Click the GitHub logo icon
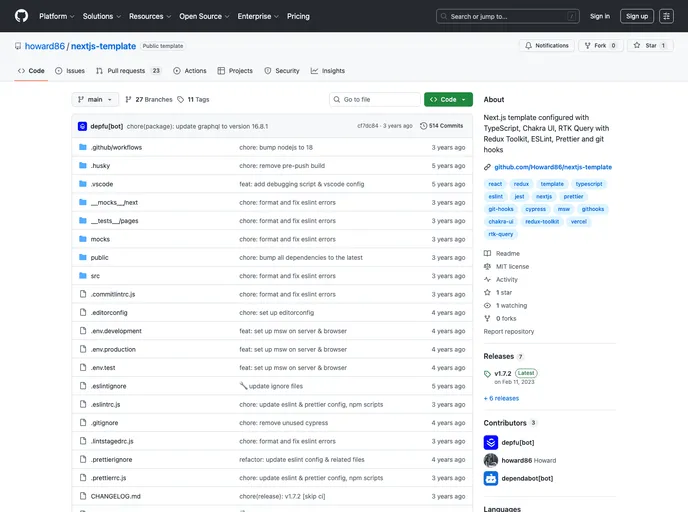This screenshot has height=512, width=688. click(21, 16)
